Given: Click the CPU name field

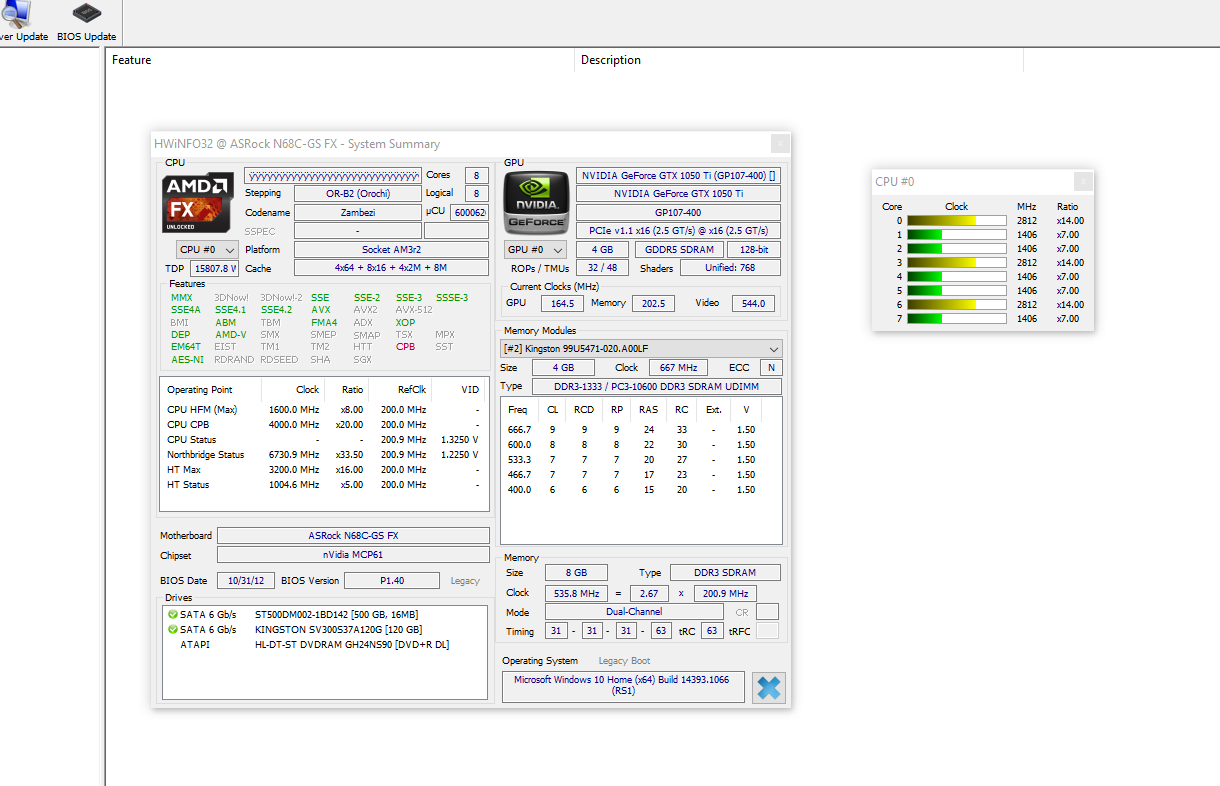Looking at the screenshot, I should tap(333, 175).
